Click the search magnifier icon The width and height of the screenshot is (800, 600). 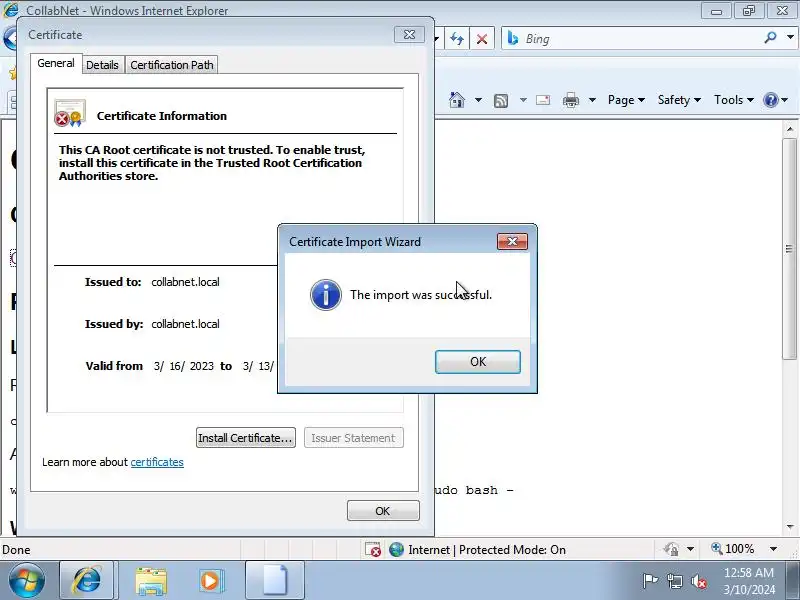click(770, 38)
